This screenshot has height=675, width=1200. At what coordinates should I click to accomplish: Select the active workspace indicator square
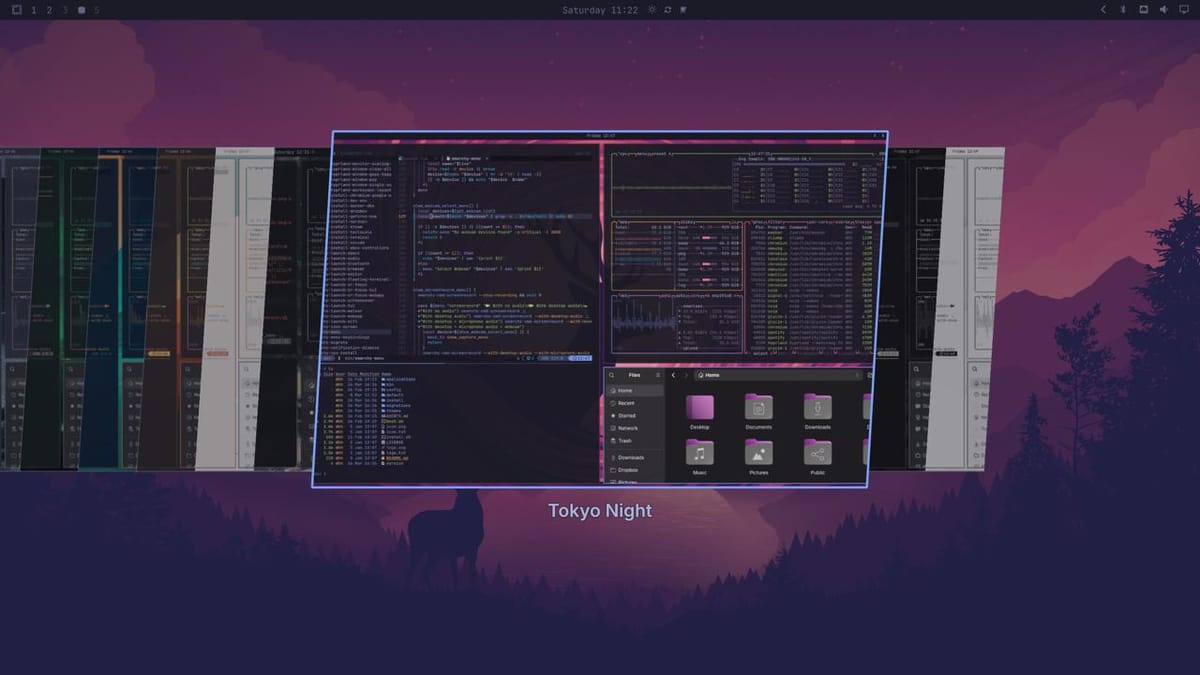coord(81,10)
